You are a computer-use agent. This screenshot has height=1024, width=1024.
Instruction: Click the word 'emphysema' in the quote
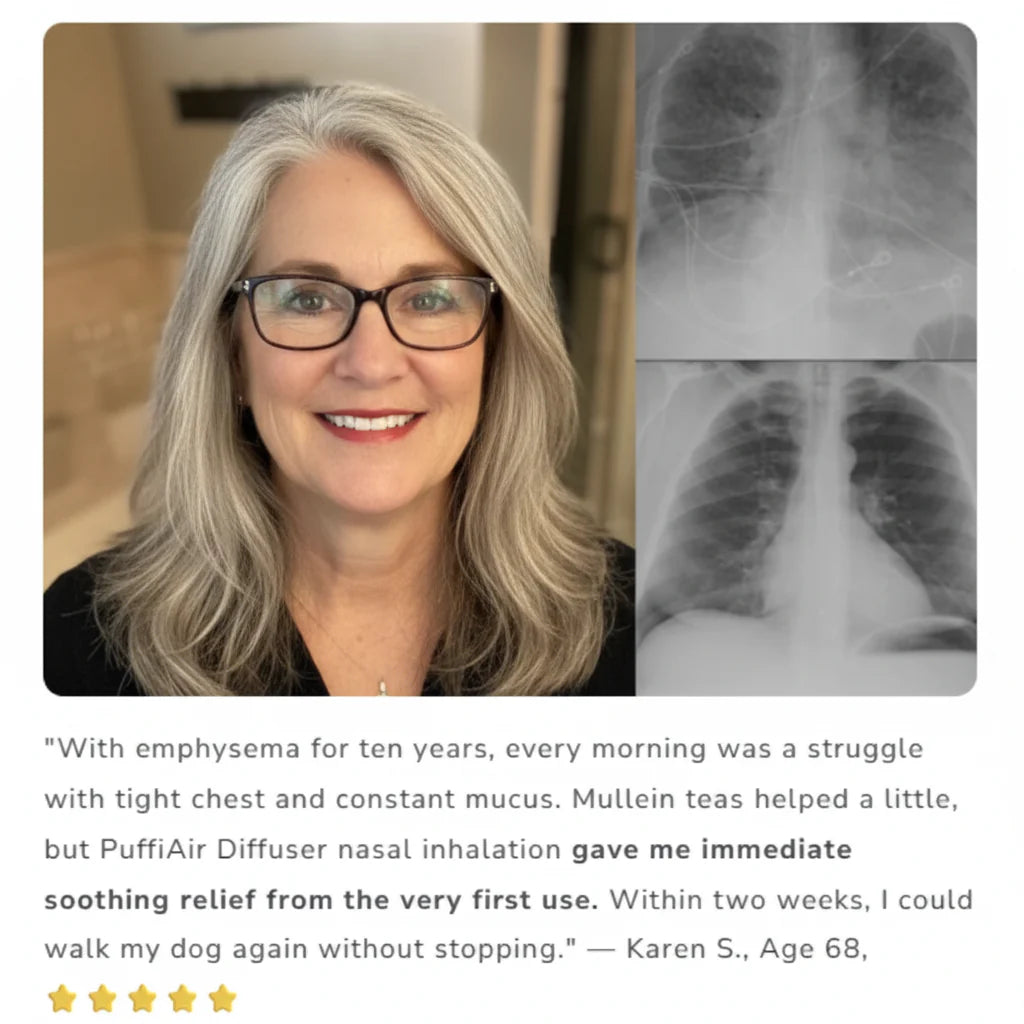point(218,750)
